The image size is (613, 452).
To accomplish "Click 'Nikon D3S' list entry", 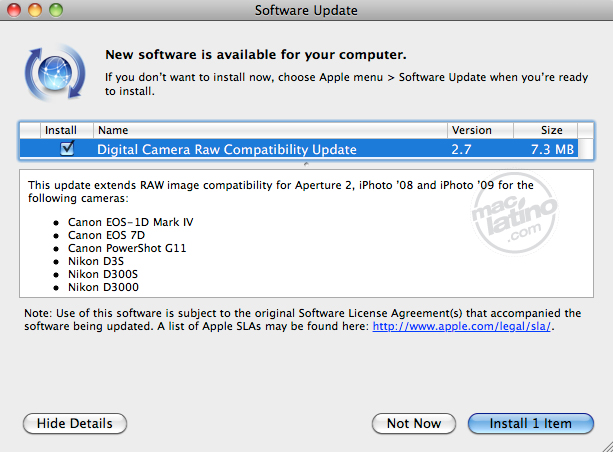I will pyautogui.click(x=96, y=261).
